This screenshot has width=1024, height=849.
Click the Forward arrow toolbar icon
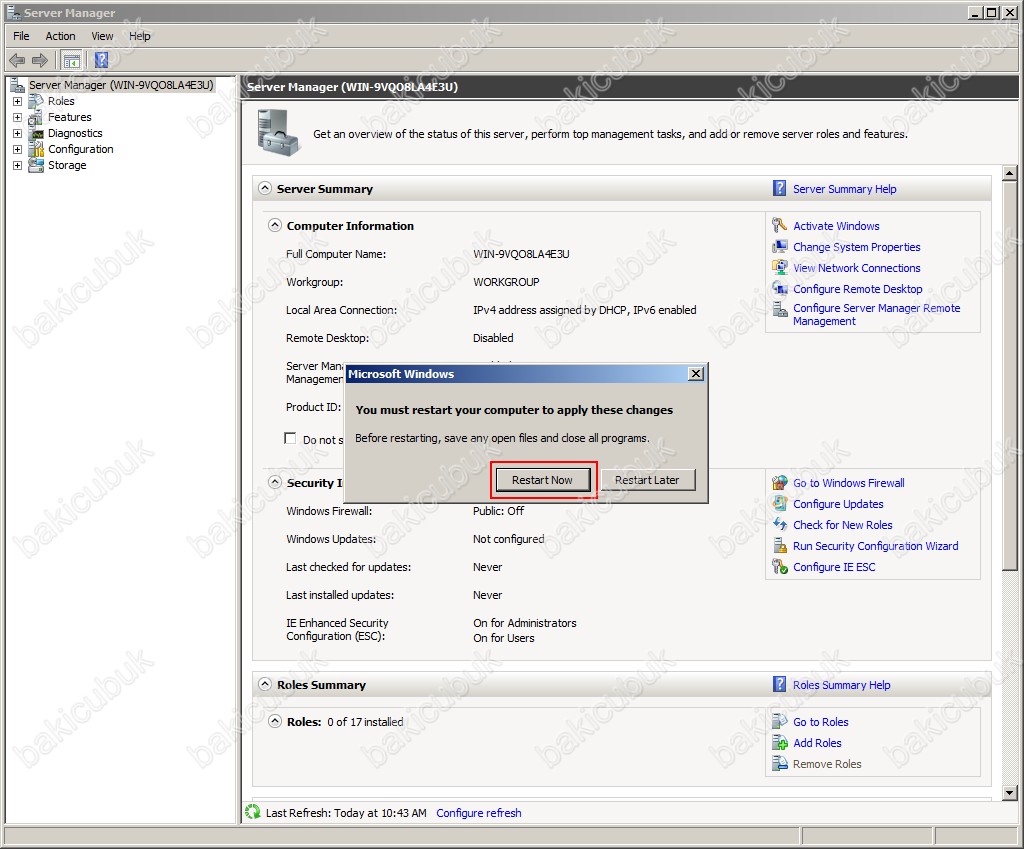[40, 61]
